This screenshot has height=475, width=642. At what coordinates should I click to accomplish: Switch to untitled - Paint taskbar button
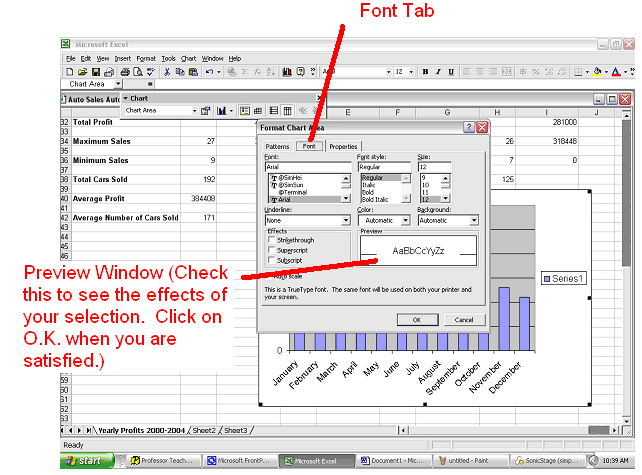[x=469, y=461]
